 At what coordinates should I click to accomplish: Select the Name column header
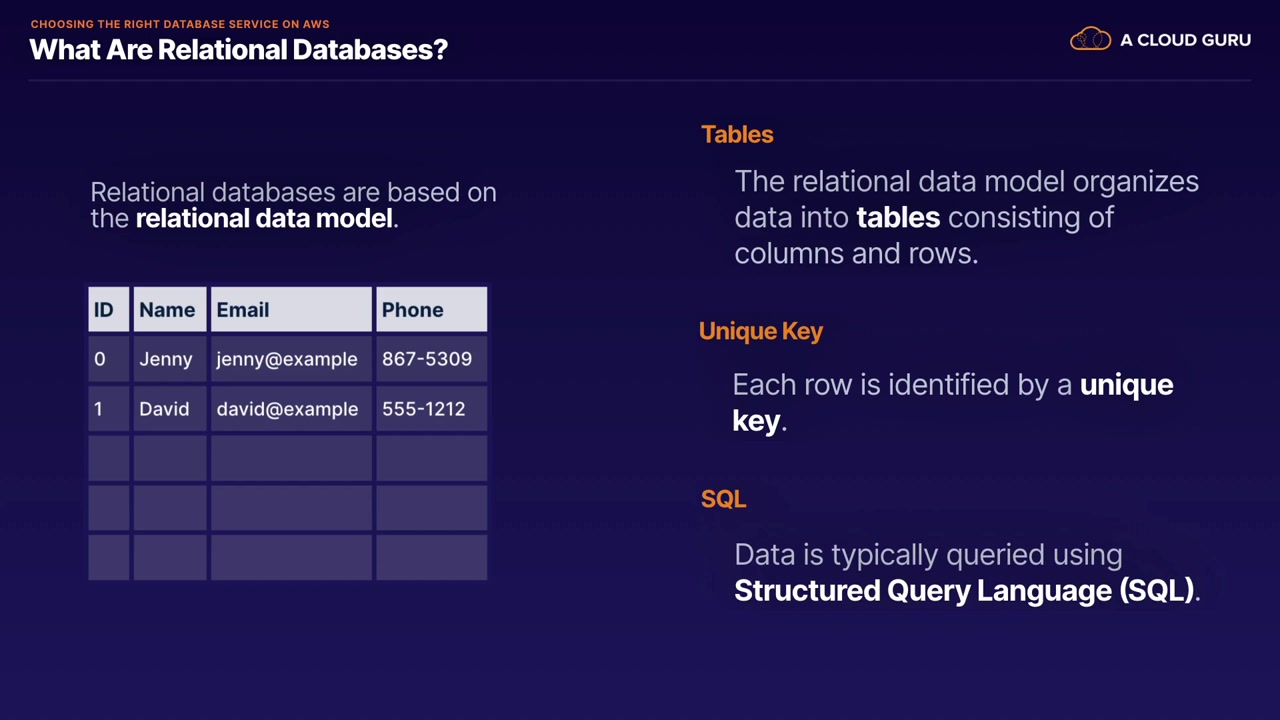169,310
